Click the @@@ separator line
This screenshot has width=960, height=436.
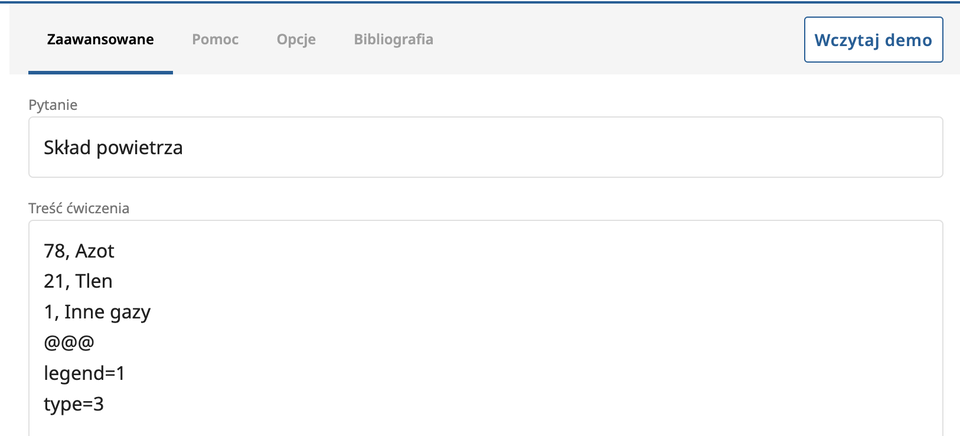click(x=69, y=343)
